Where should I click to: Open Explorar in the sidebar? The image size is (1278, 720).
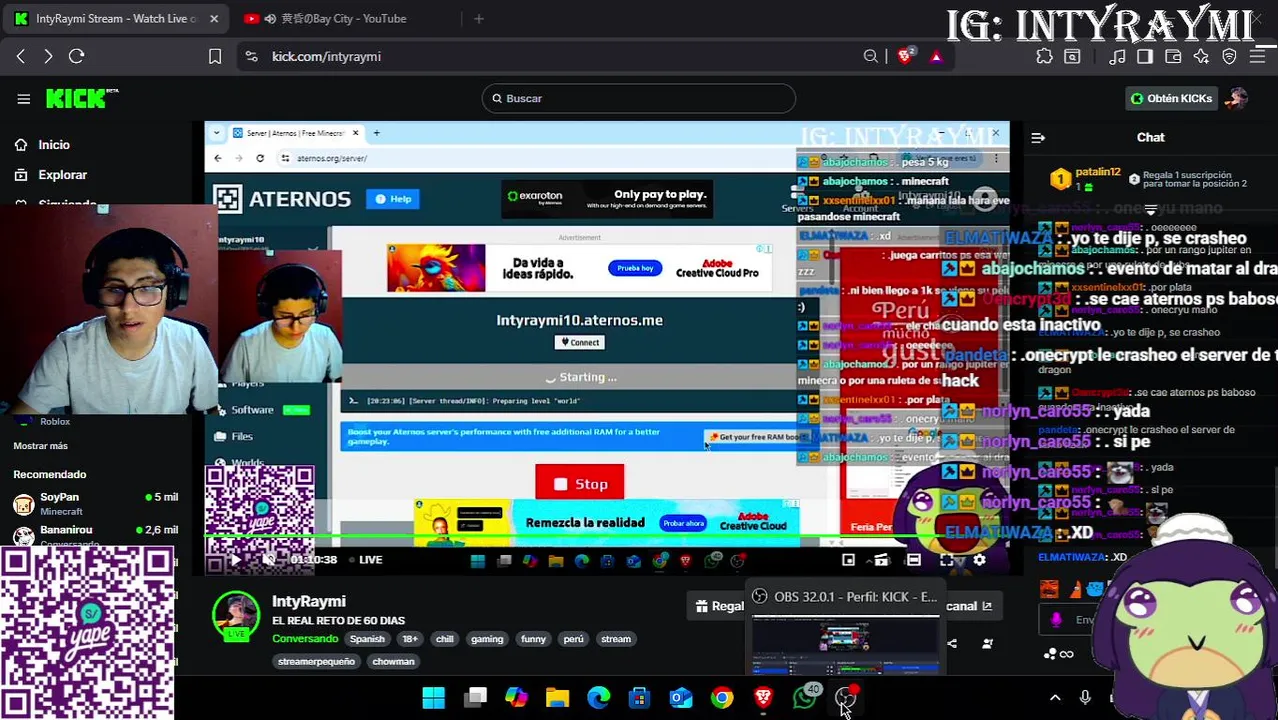[62, 175]
